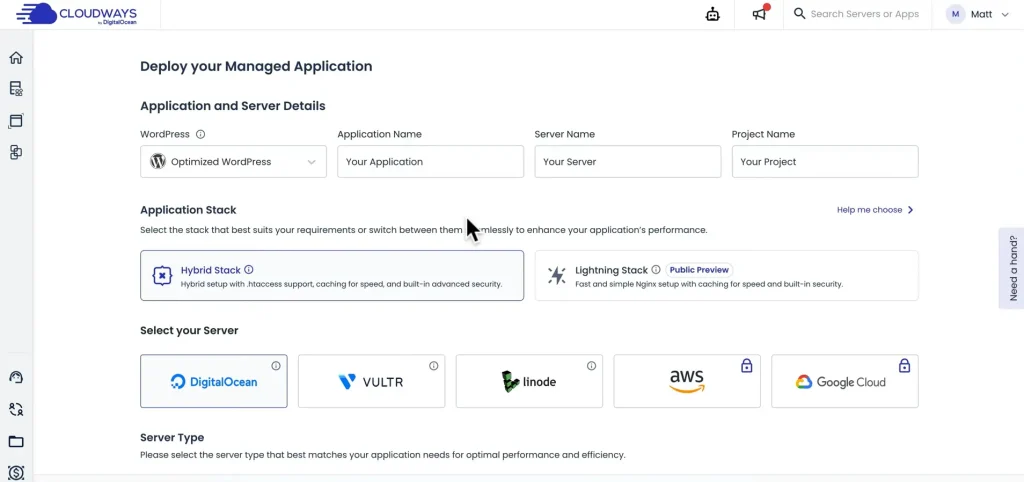The width and height of the screenshot is (1024, 482).
Task: Click info icon on Vultr card
Action: pos(434,366)
